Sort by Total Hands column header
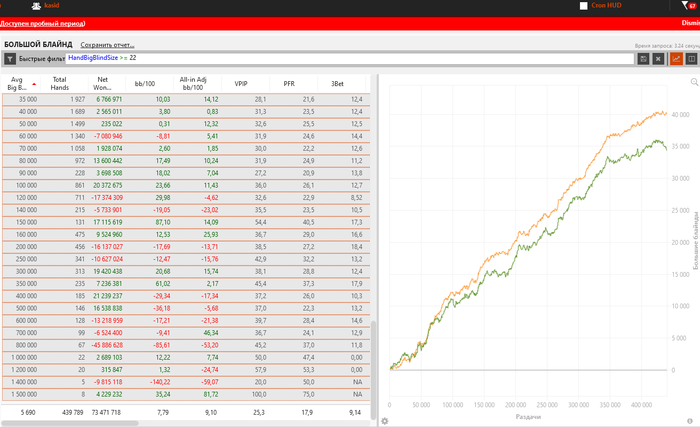 [59, 84]
